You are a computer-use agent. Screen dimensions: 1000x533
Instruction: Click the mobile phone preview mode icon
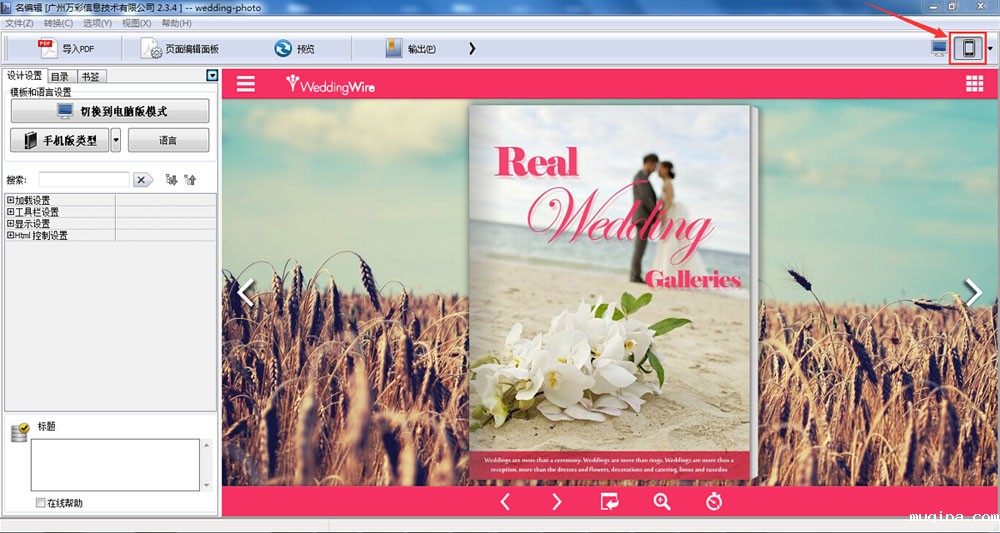point(968,48)
